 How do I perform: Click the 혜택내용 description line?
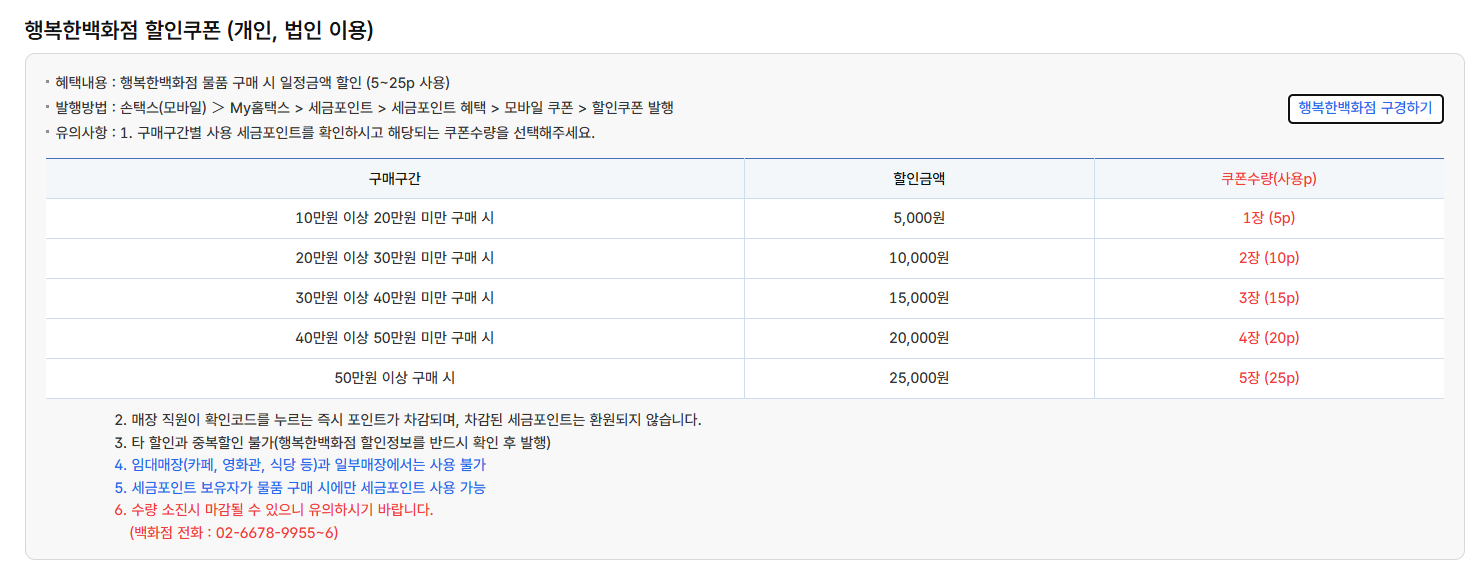pyautogui.click(x=252, y=82)
